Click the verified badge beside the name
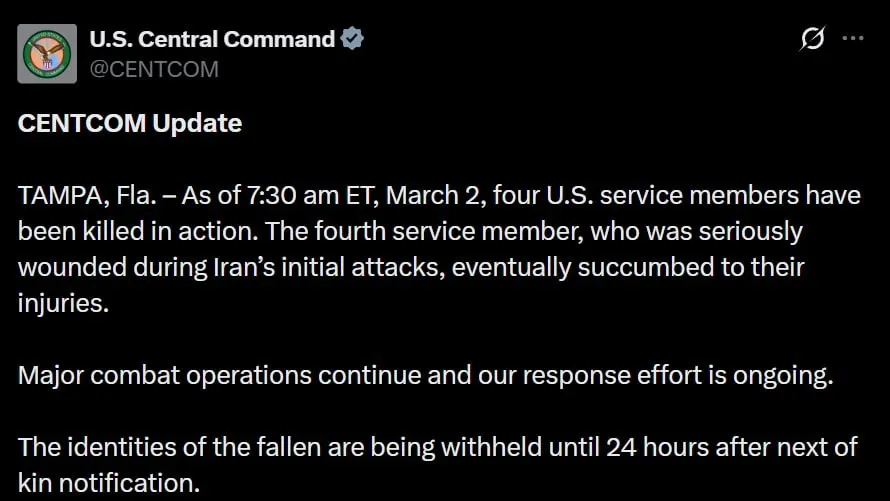 (352, 39)
